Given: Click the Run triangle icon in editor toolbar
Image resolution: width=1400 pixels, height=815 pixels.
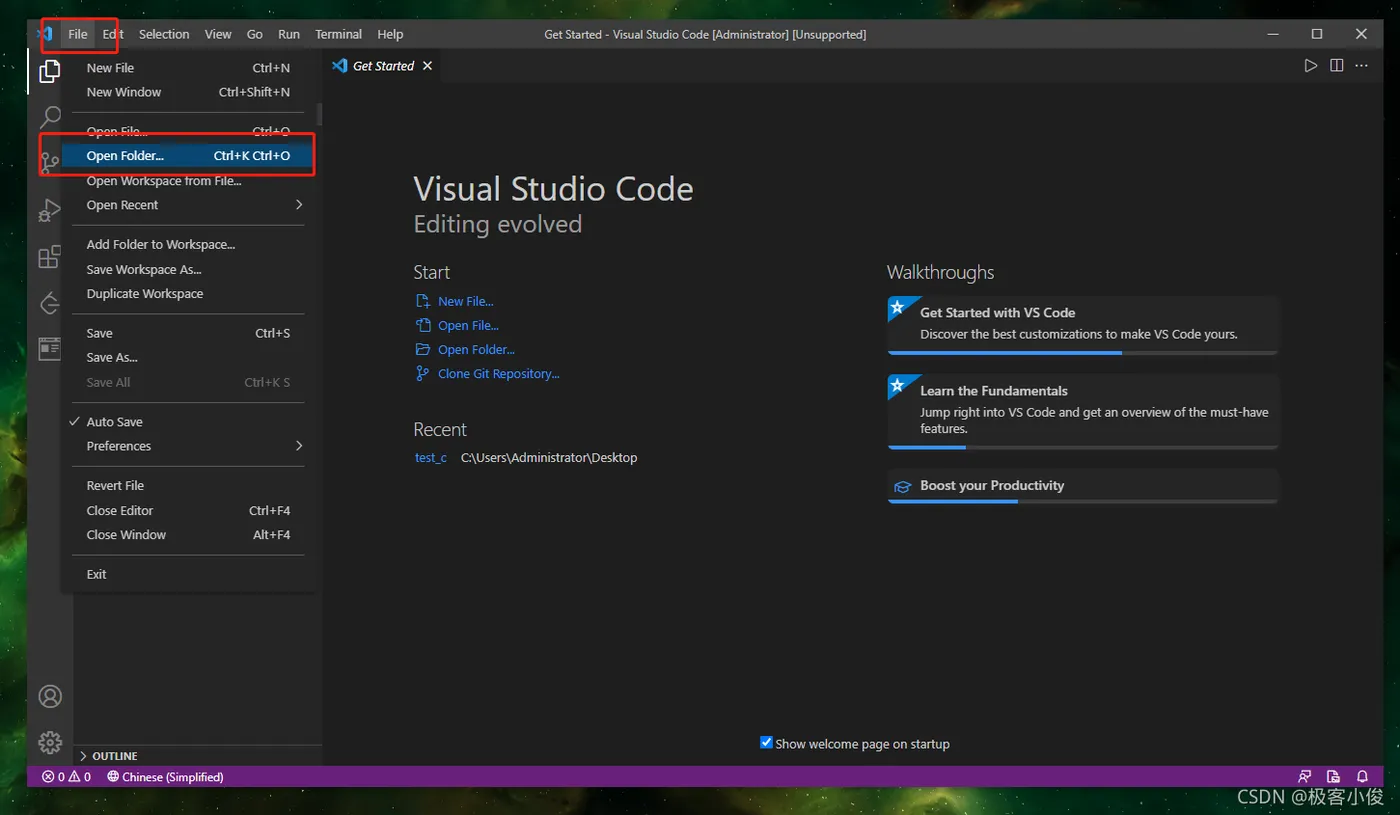Looking at the screenshot, I should 1310,66.
